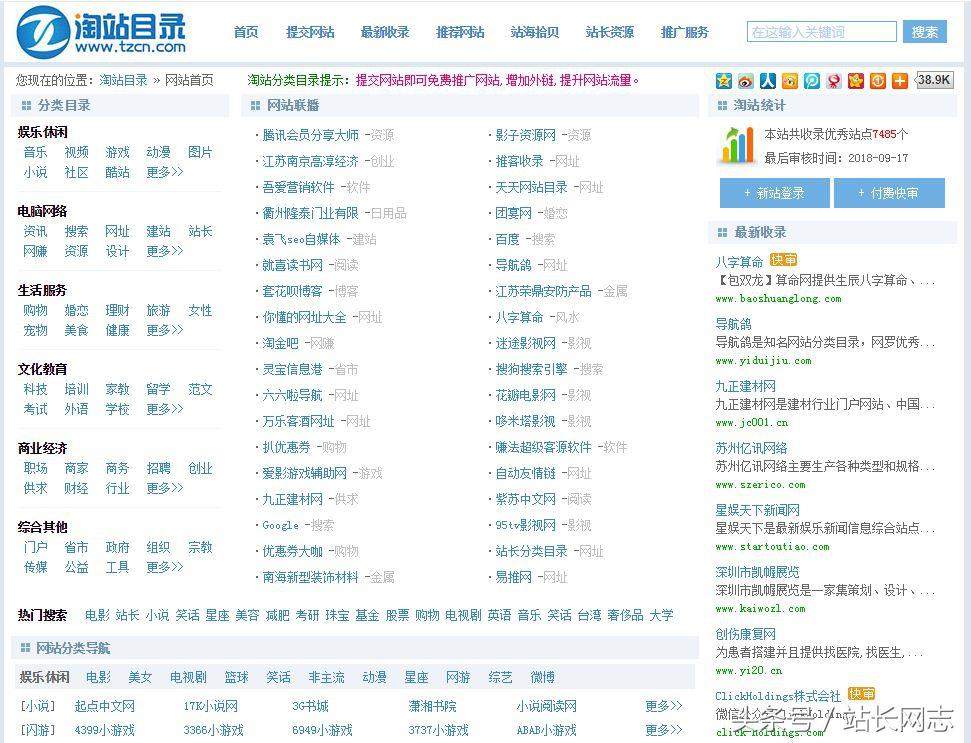Expand 更多>> in the [闪游] row

pos(663,730)
